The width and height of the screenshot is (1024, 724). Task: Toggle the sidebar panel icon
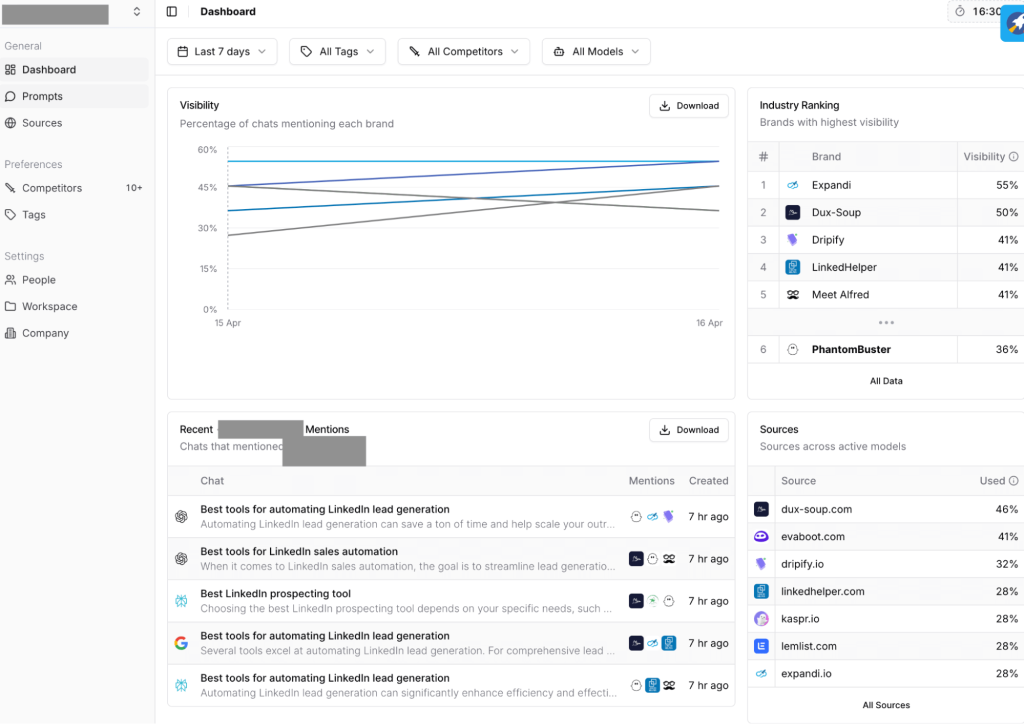[172, 12]
